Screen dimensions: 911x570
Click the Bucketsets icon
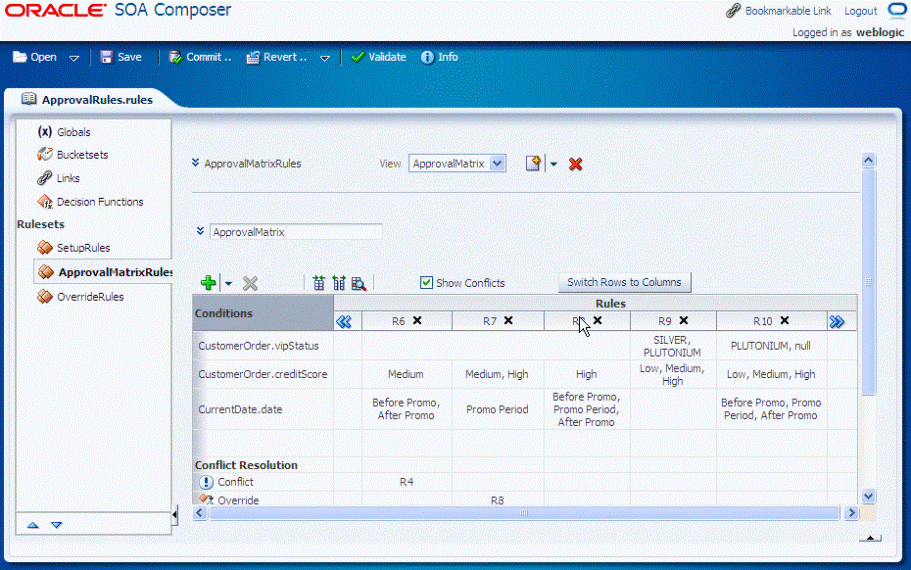(45, 155)
